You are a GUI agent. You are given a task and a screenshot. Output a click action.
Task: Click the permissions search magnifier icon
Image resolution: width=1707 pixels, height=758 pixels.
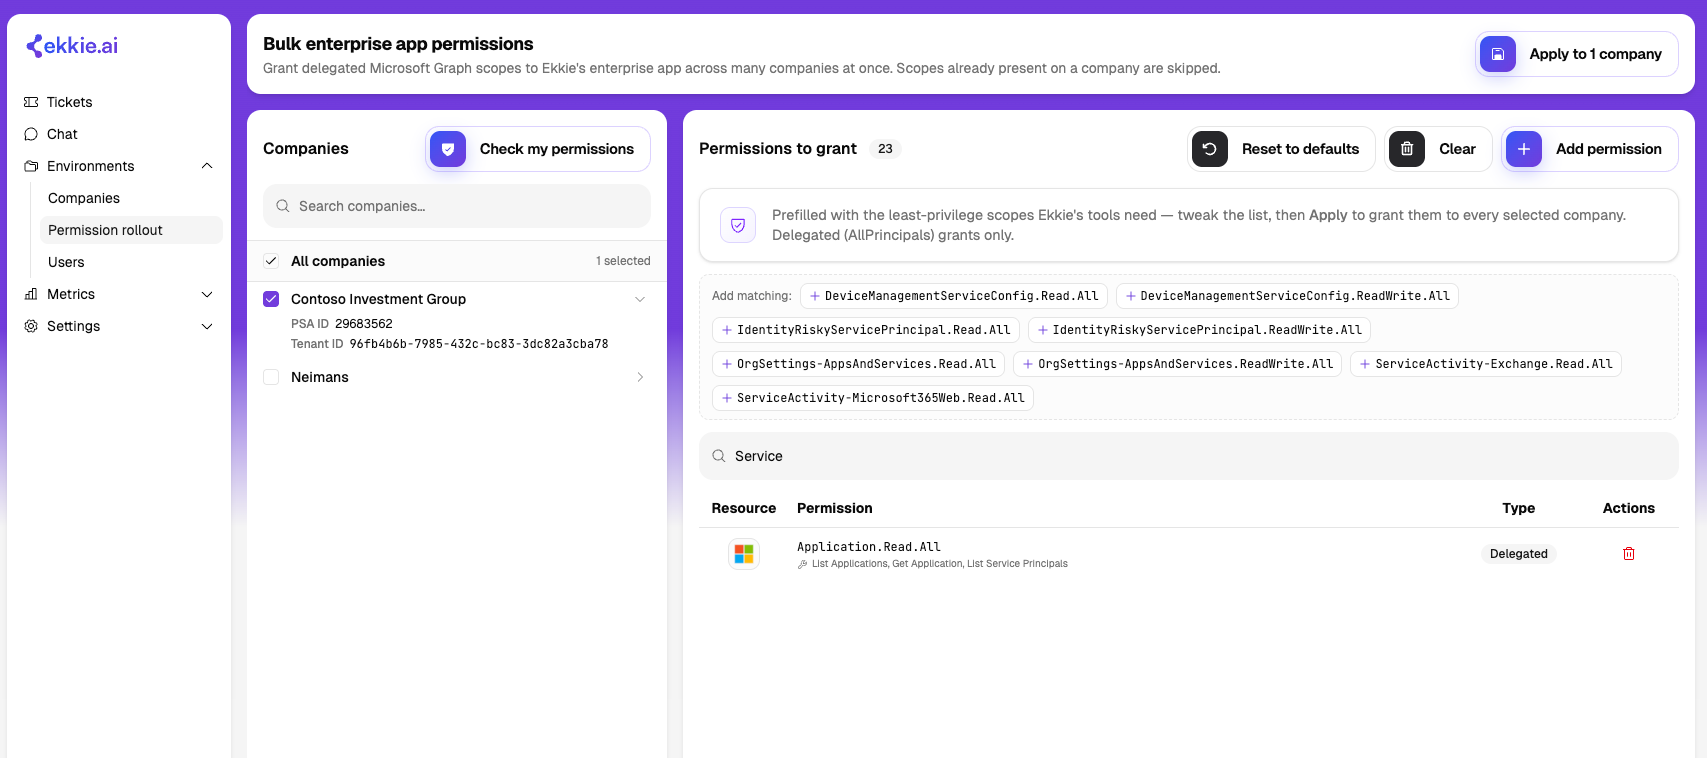click(719, 456)
